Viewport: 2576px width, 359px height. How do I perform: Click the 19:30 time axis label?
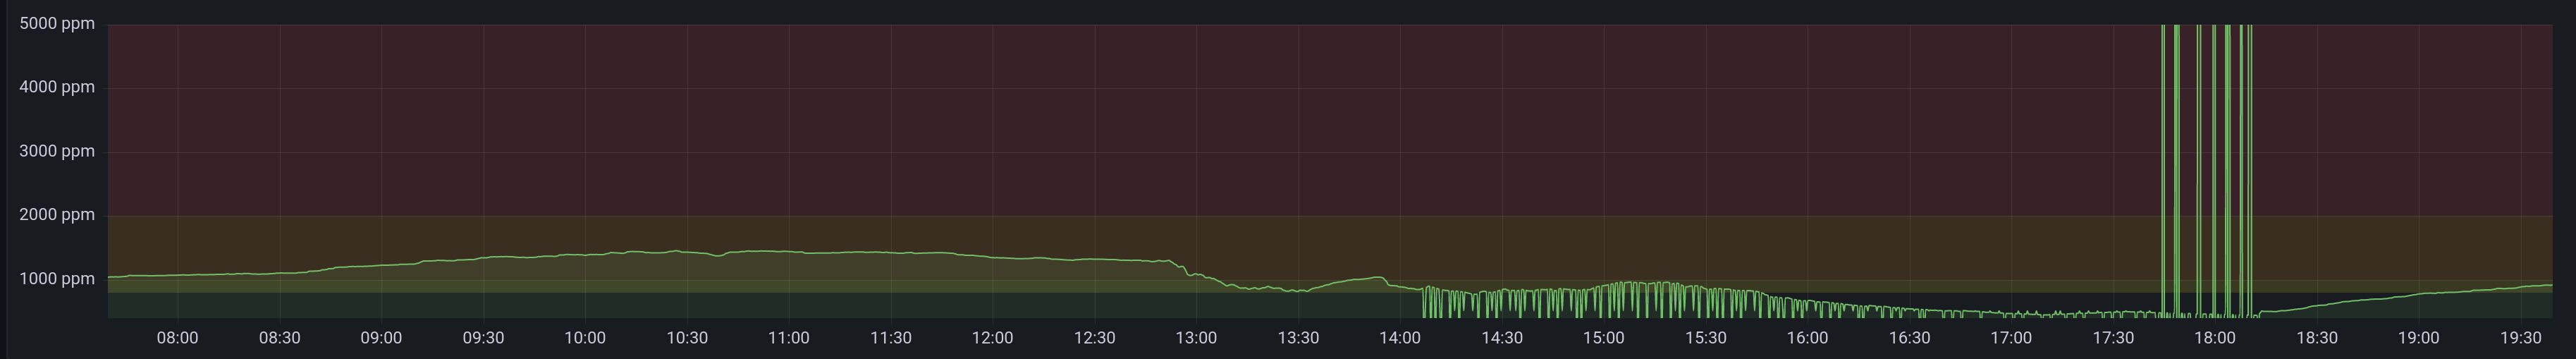click(x=2520, y=338)
